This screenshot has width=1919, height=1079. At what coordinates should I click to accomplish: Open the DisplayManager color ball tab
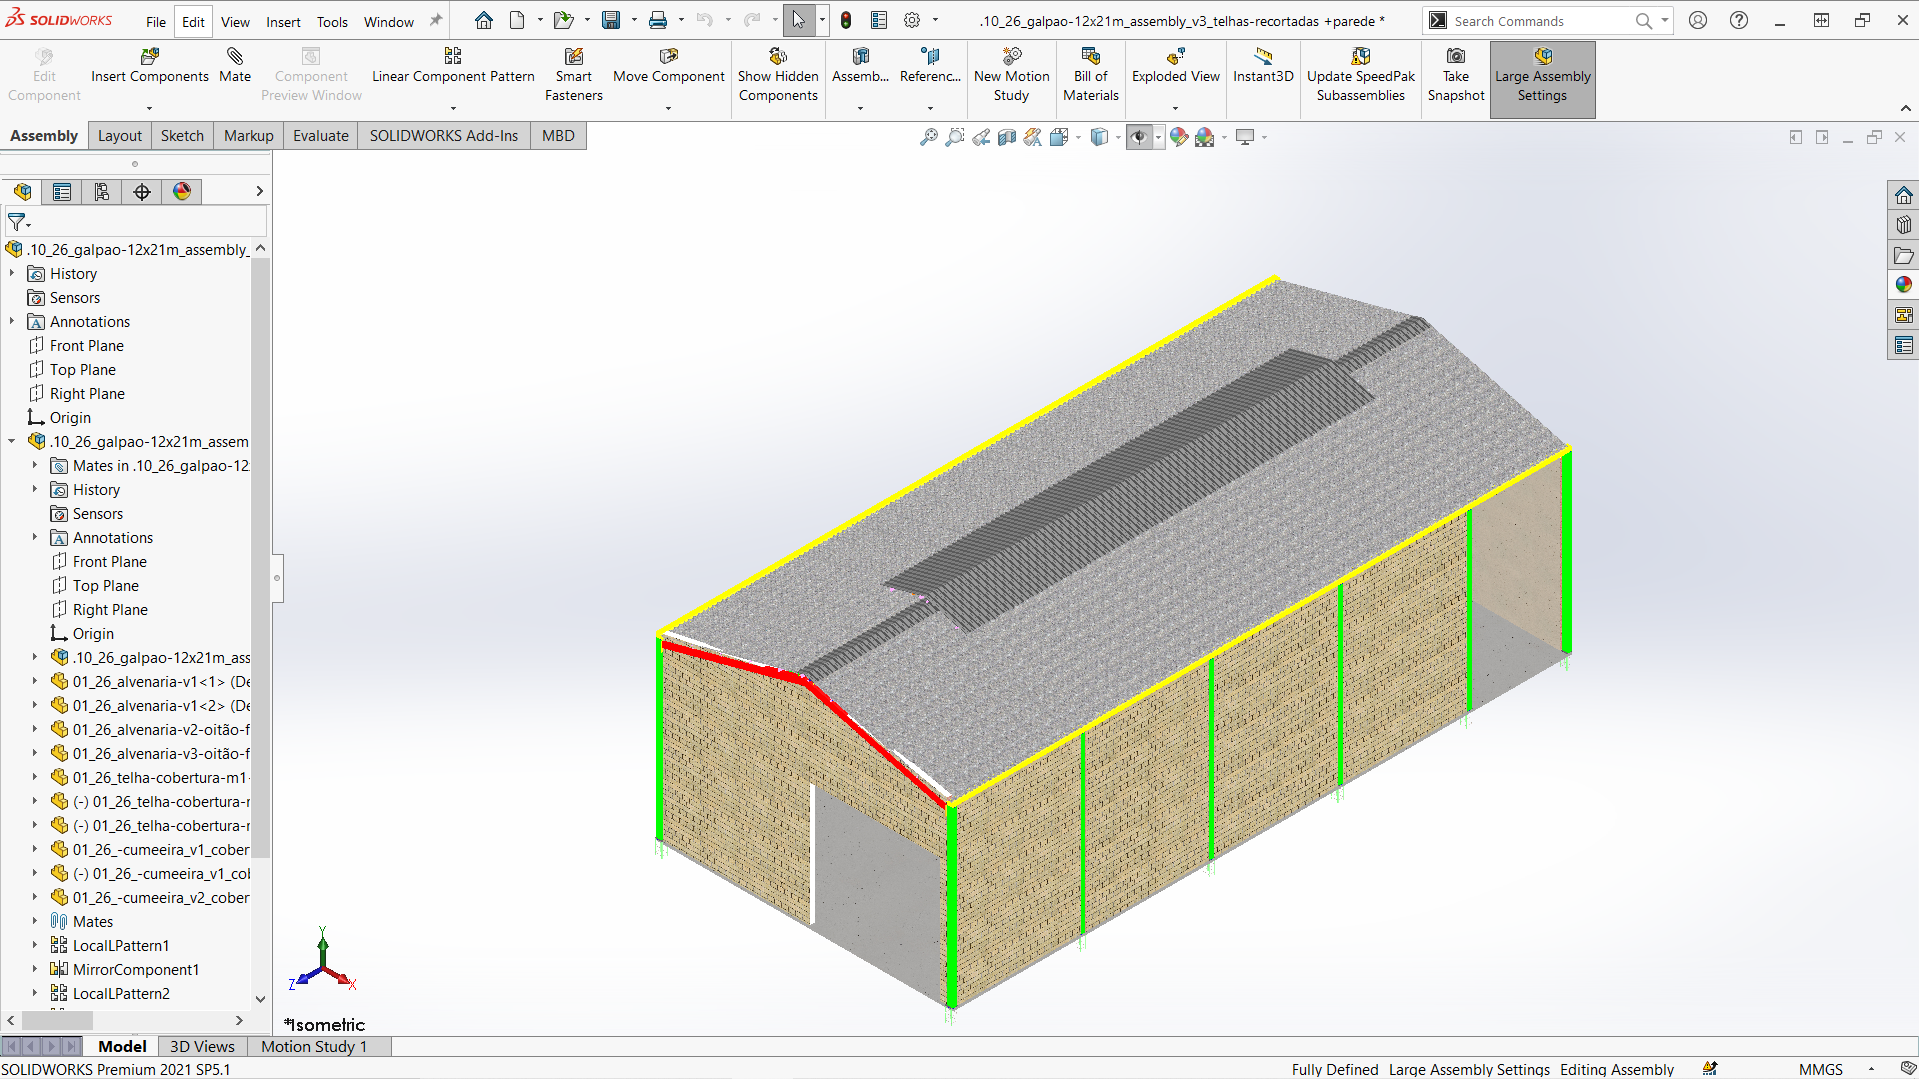point(182,192)
